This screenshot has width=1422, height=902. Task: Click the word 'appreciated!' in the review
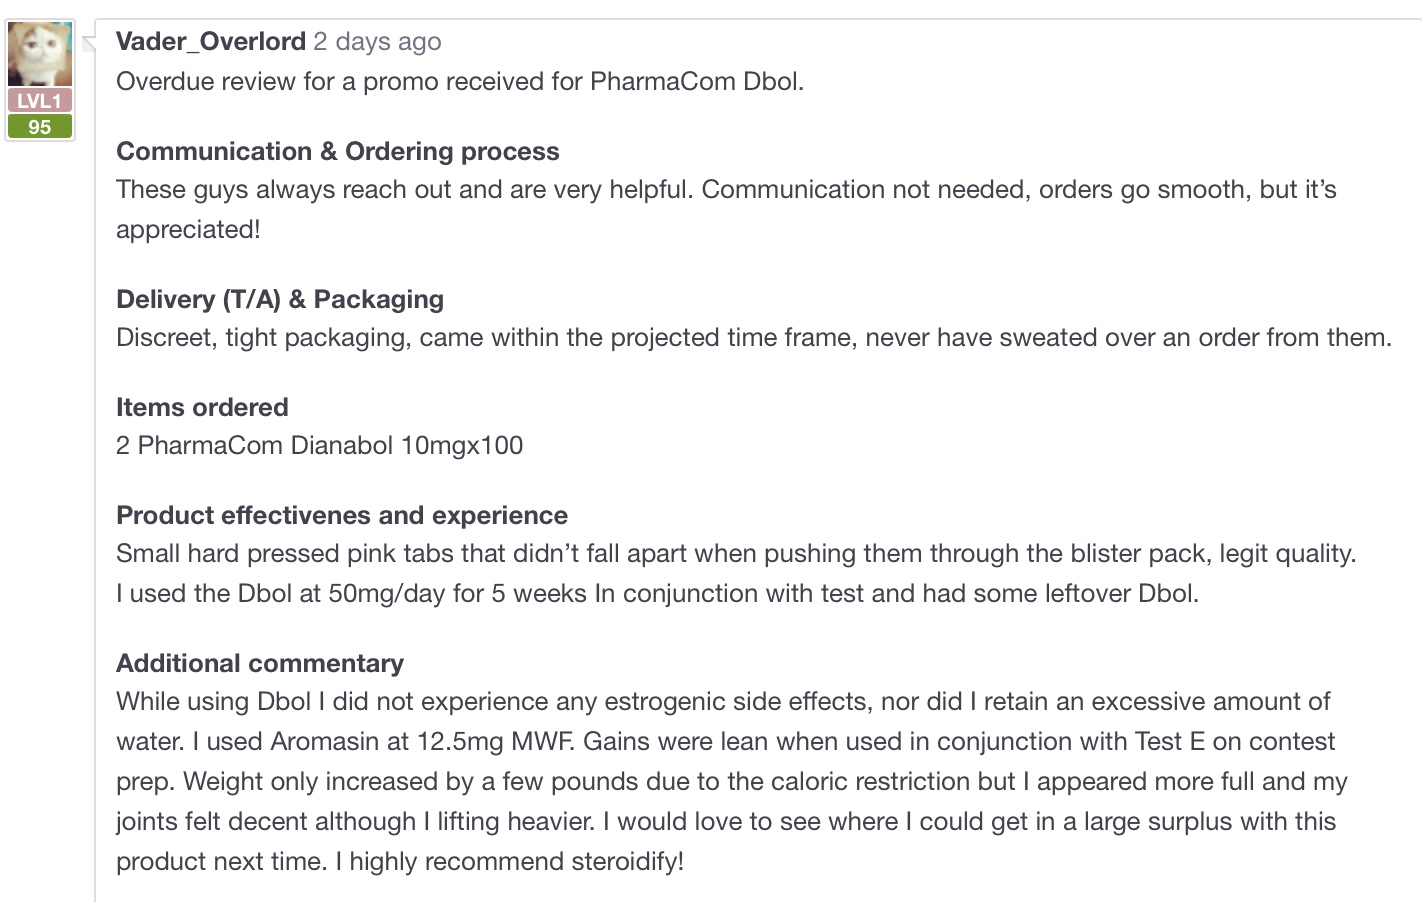point(188,229)
